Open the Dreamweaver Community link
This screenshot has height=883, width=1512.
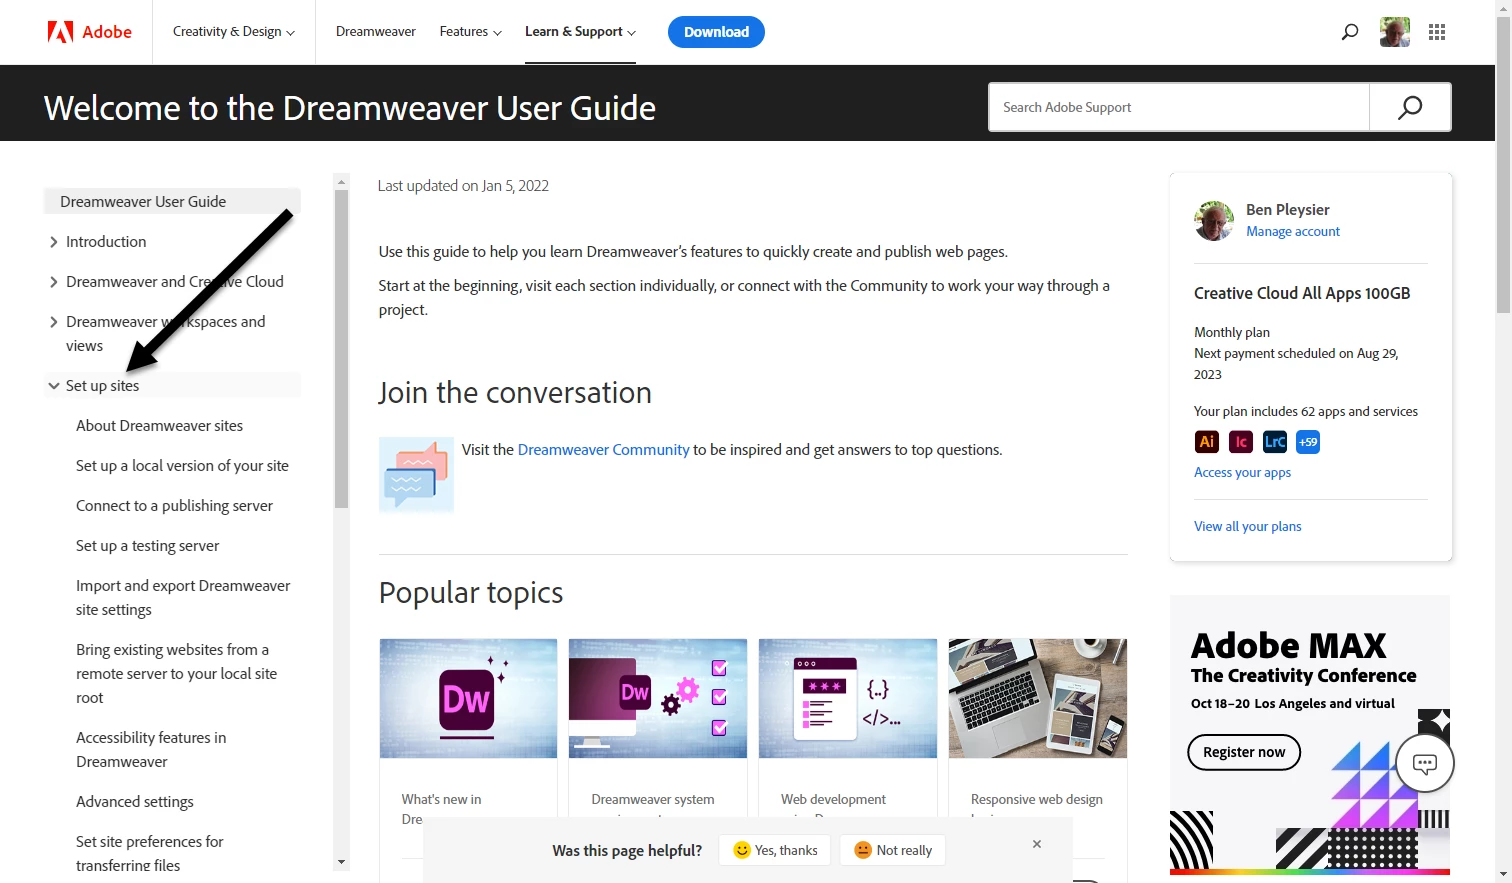pos(603,450)
